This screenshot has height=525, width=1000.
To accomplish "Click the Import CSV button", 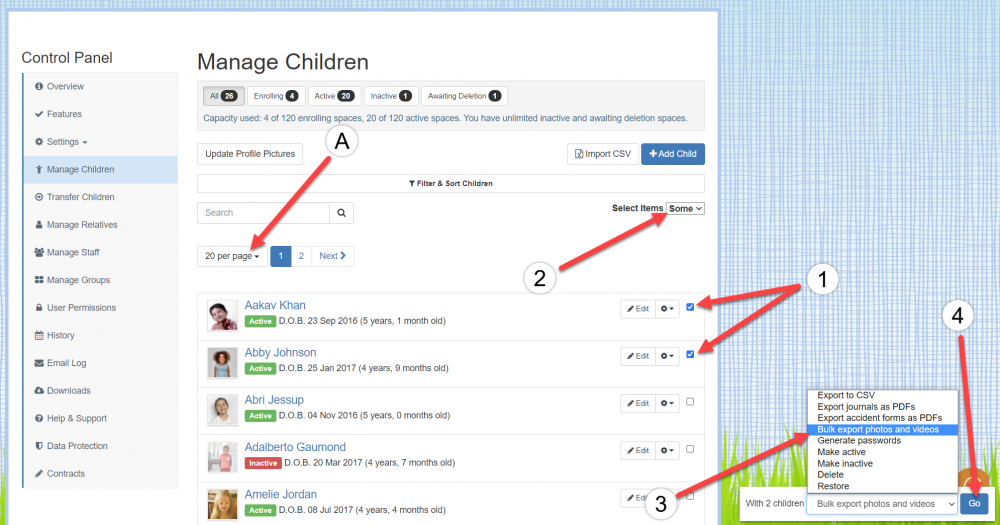I will coord(603,154).
